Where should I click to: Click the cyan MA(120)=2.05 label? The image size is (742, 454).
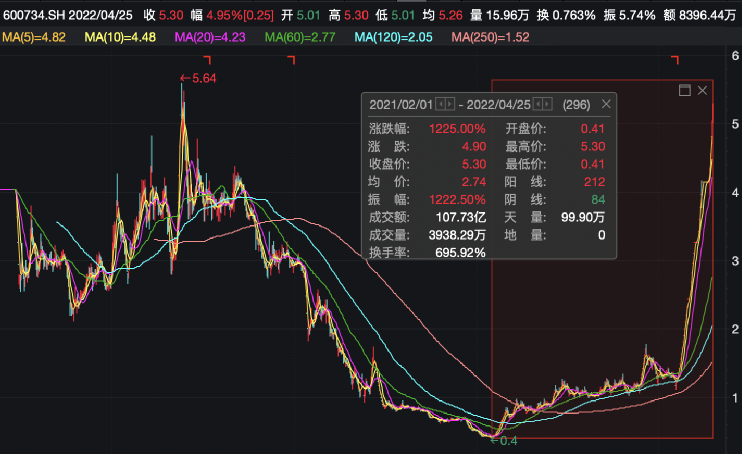[394, 37]
